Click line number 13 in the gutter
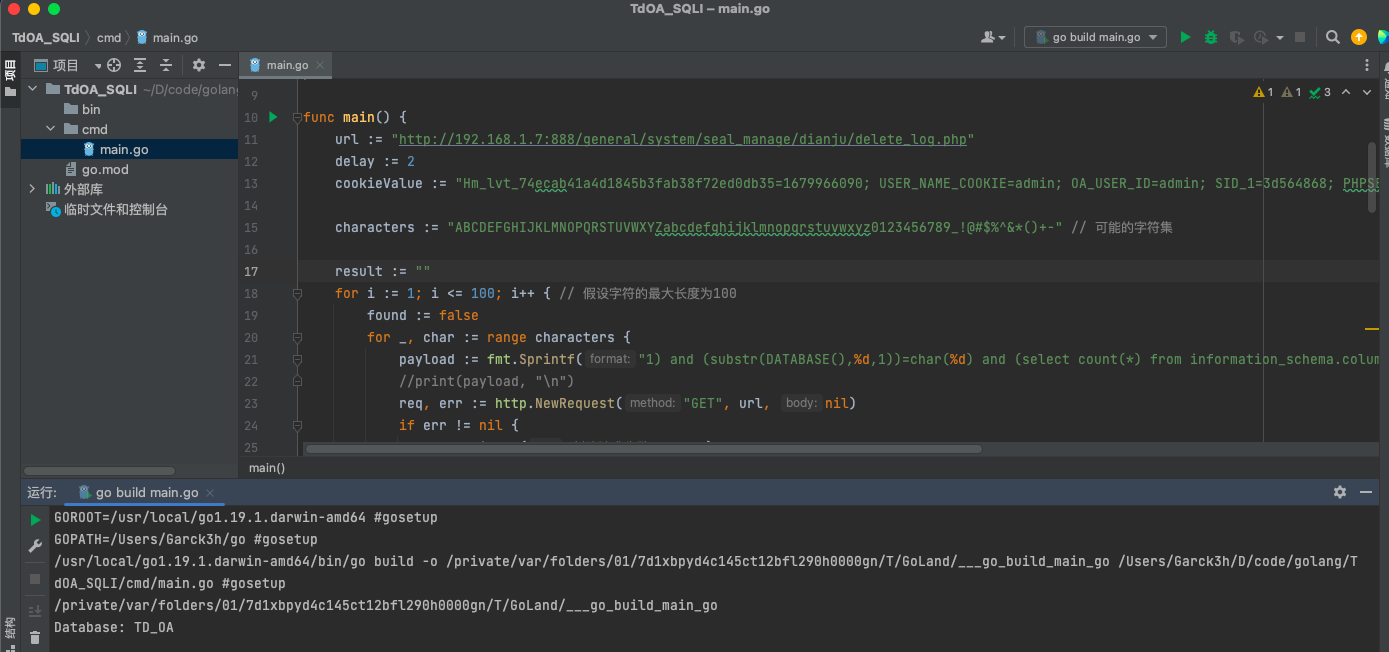The width and height of the screenshot is (1389, 652). pyautogui.click(x=250, y=183)
